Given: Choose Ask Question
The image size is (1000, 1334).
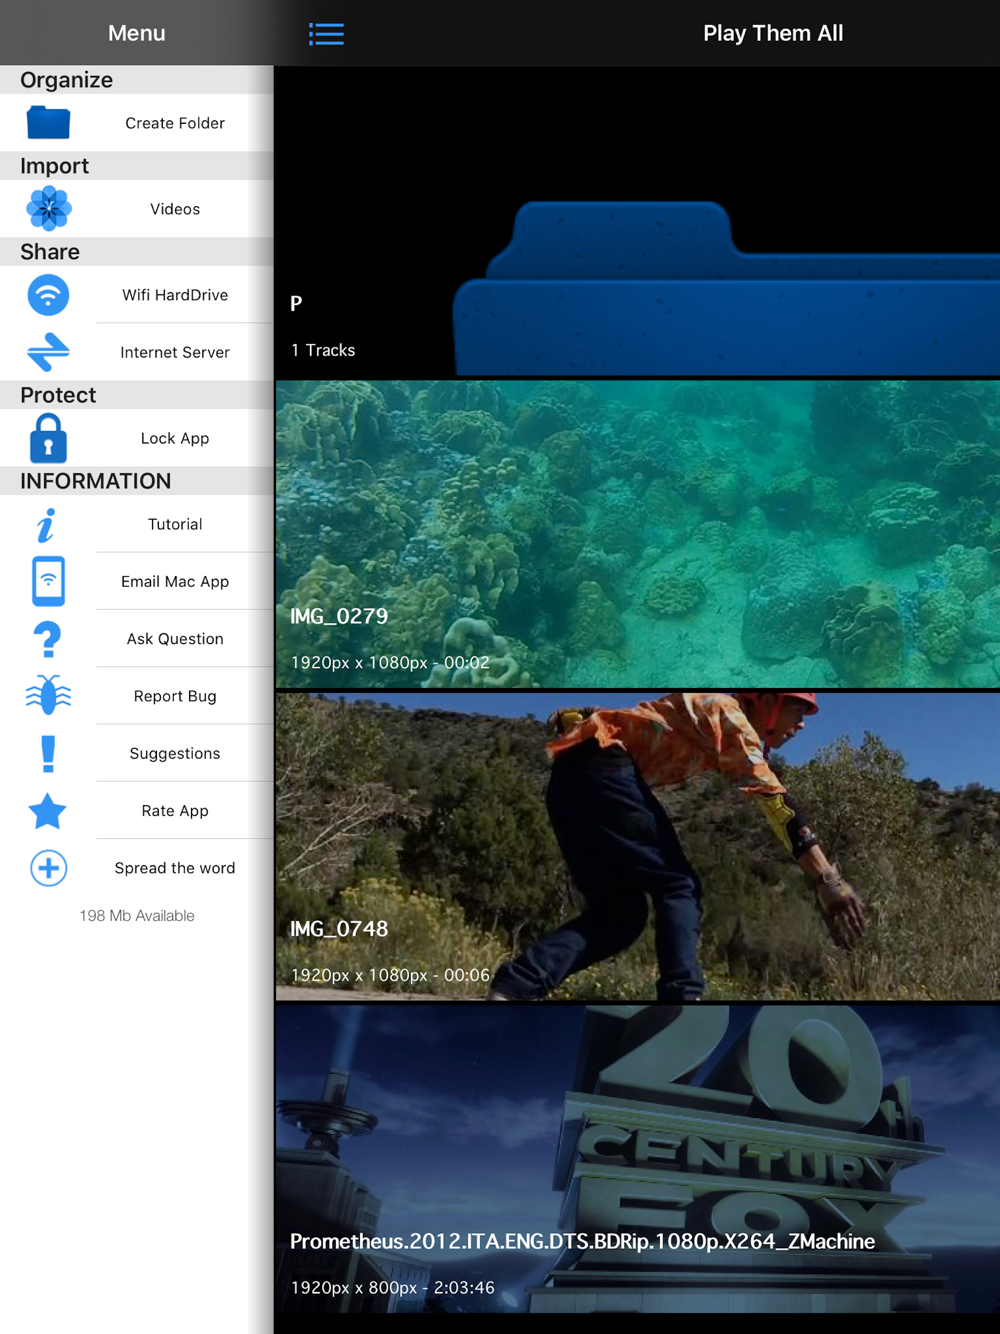Looking at the screenshot, I should coord(137,639).
